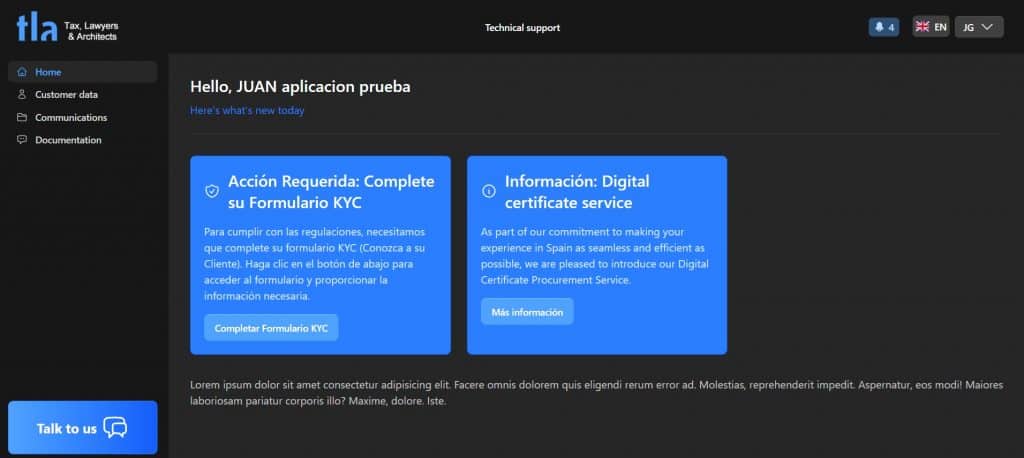Viewport: 1024px width, 458px height.
Task: Click the info icon on Digital certificate card
Action: click(489, 191)
